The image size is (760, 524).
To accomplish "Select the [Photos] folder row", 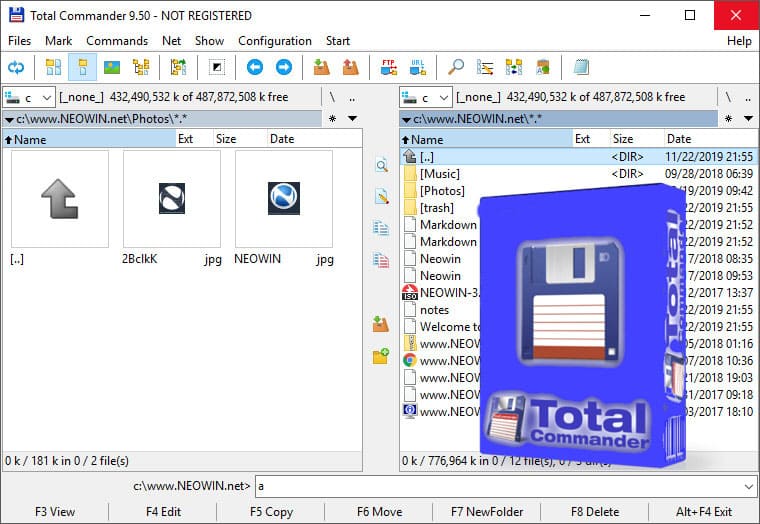I will (x=579, y=191).
